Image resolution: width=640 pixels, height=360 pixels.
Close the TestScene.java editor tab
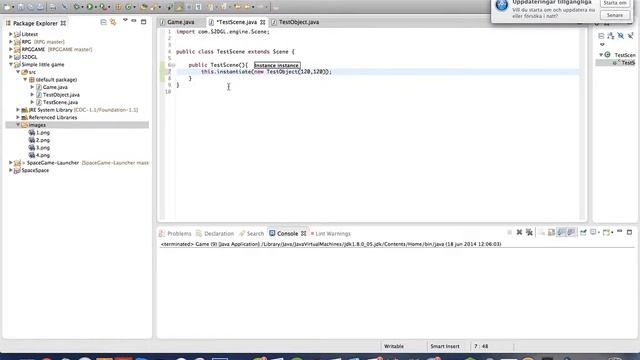click(x=262, y=22)
